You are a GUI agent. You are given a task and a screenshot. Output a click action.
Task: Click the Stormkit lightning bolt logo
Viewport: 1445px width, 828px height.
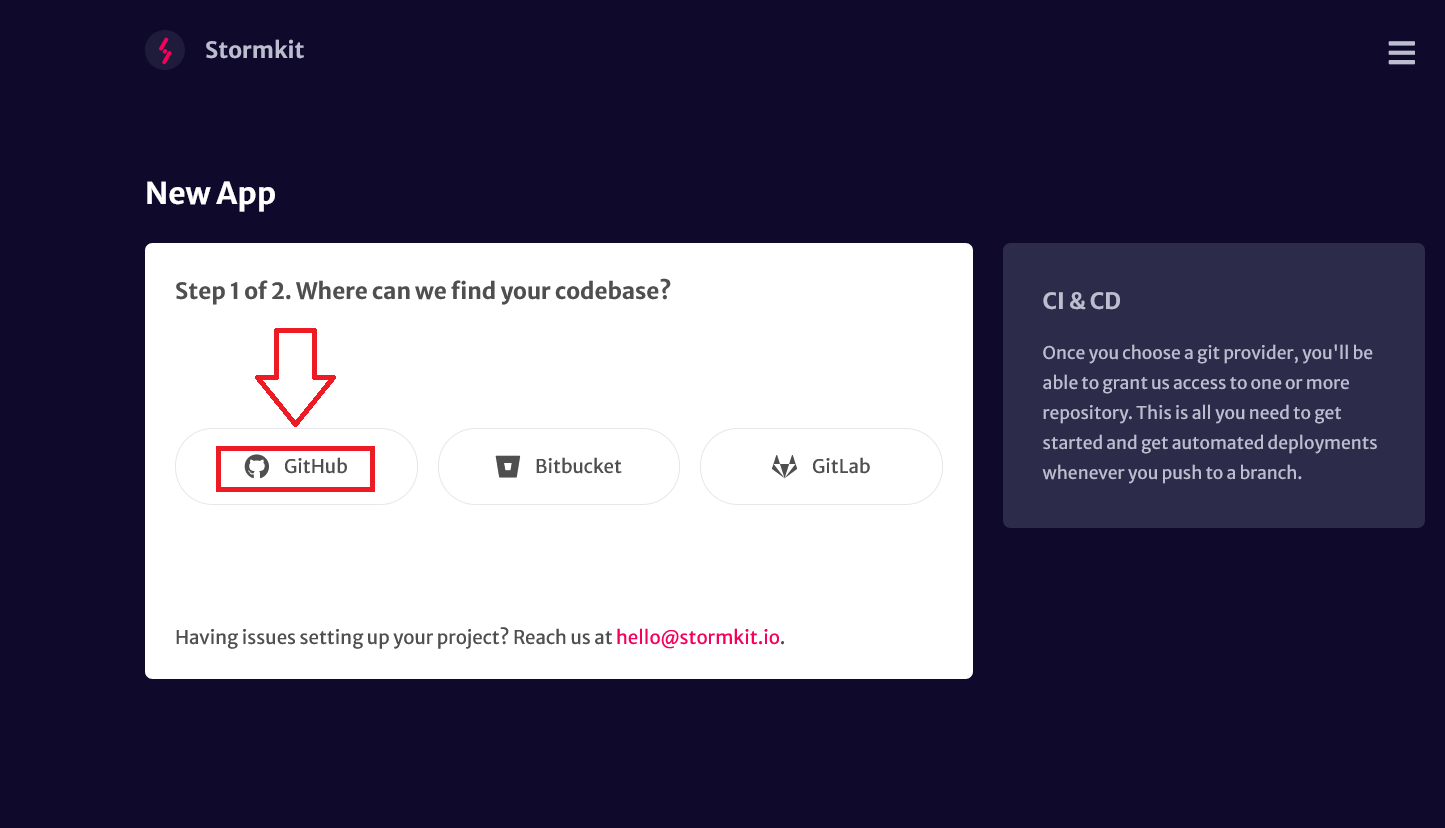point(165,50)
